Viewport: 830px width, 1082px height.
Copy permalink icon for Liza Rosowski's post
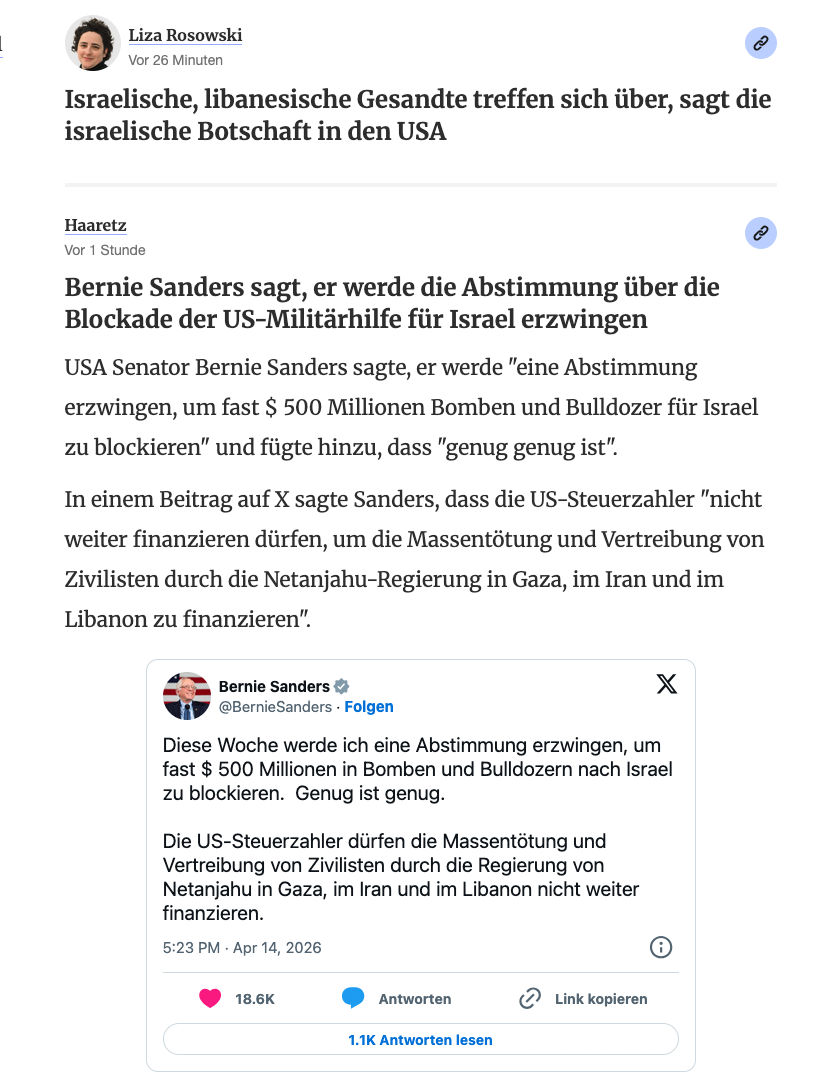[x=761, y=43]
